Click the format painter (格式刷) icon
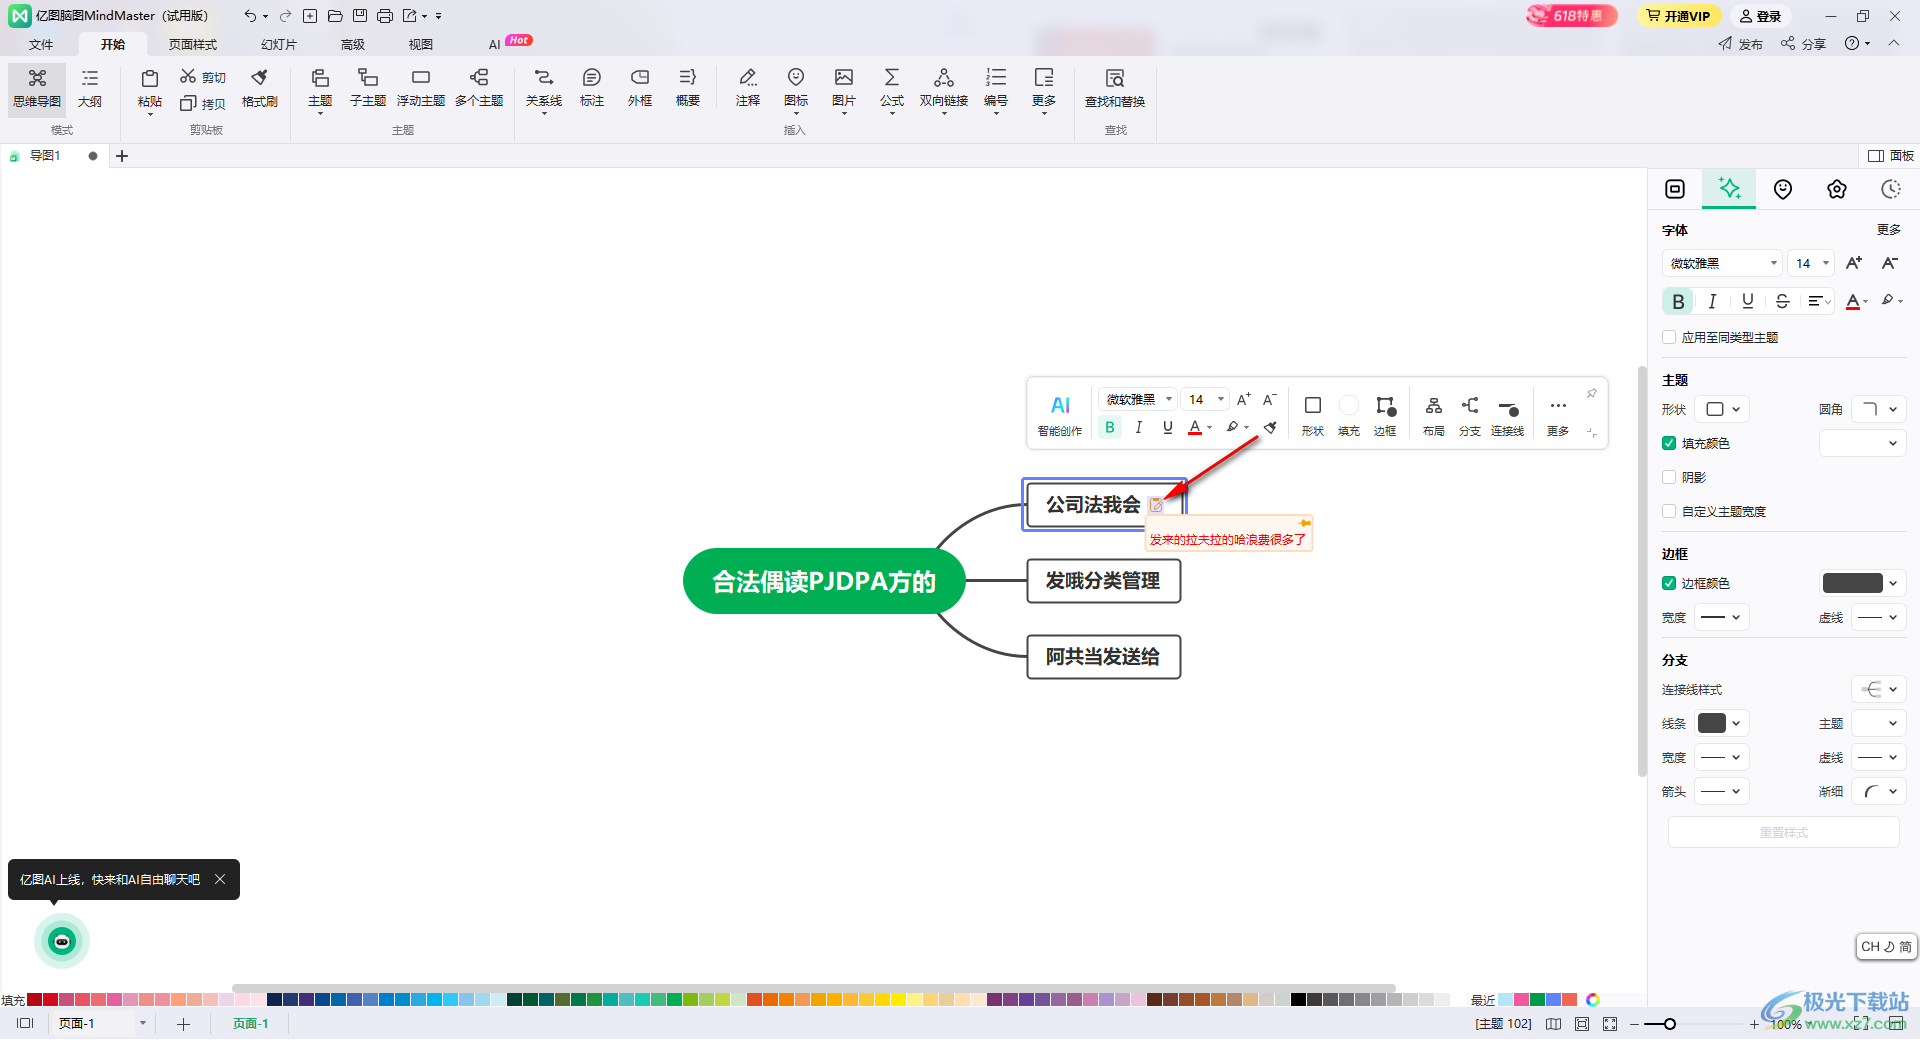The height and width of the screenshot is (1040, 1920). coord(260,88)
